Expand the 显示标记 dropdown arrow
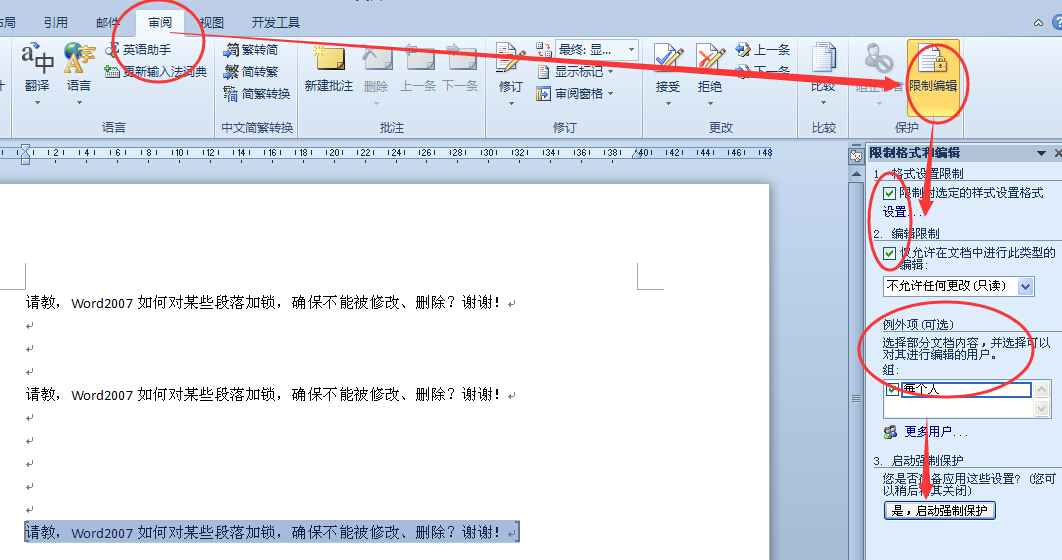Viewport: 1062px width, 560px height. (611, 71)
